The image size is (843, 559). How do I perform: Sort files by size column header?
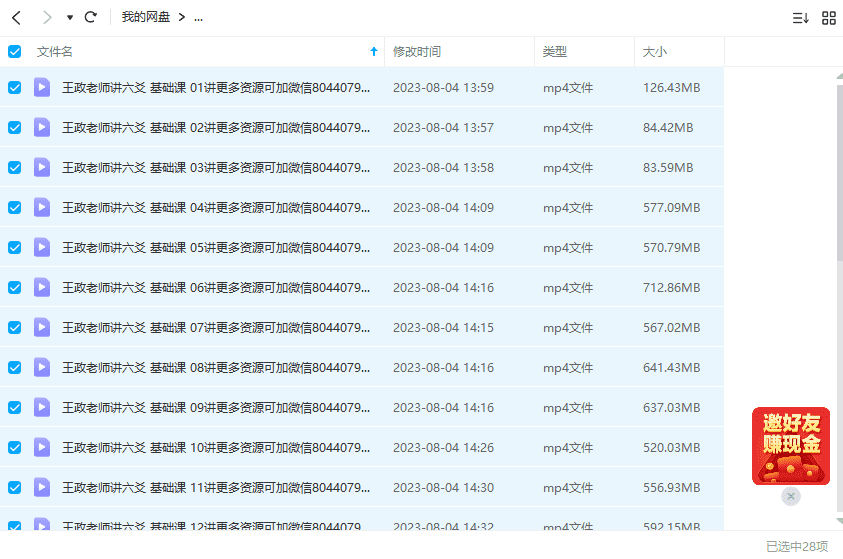[x=655, y=52]
